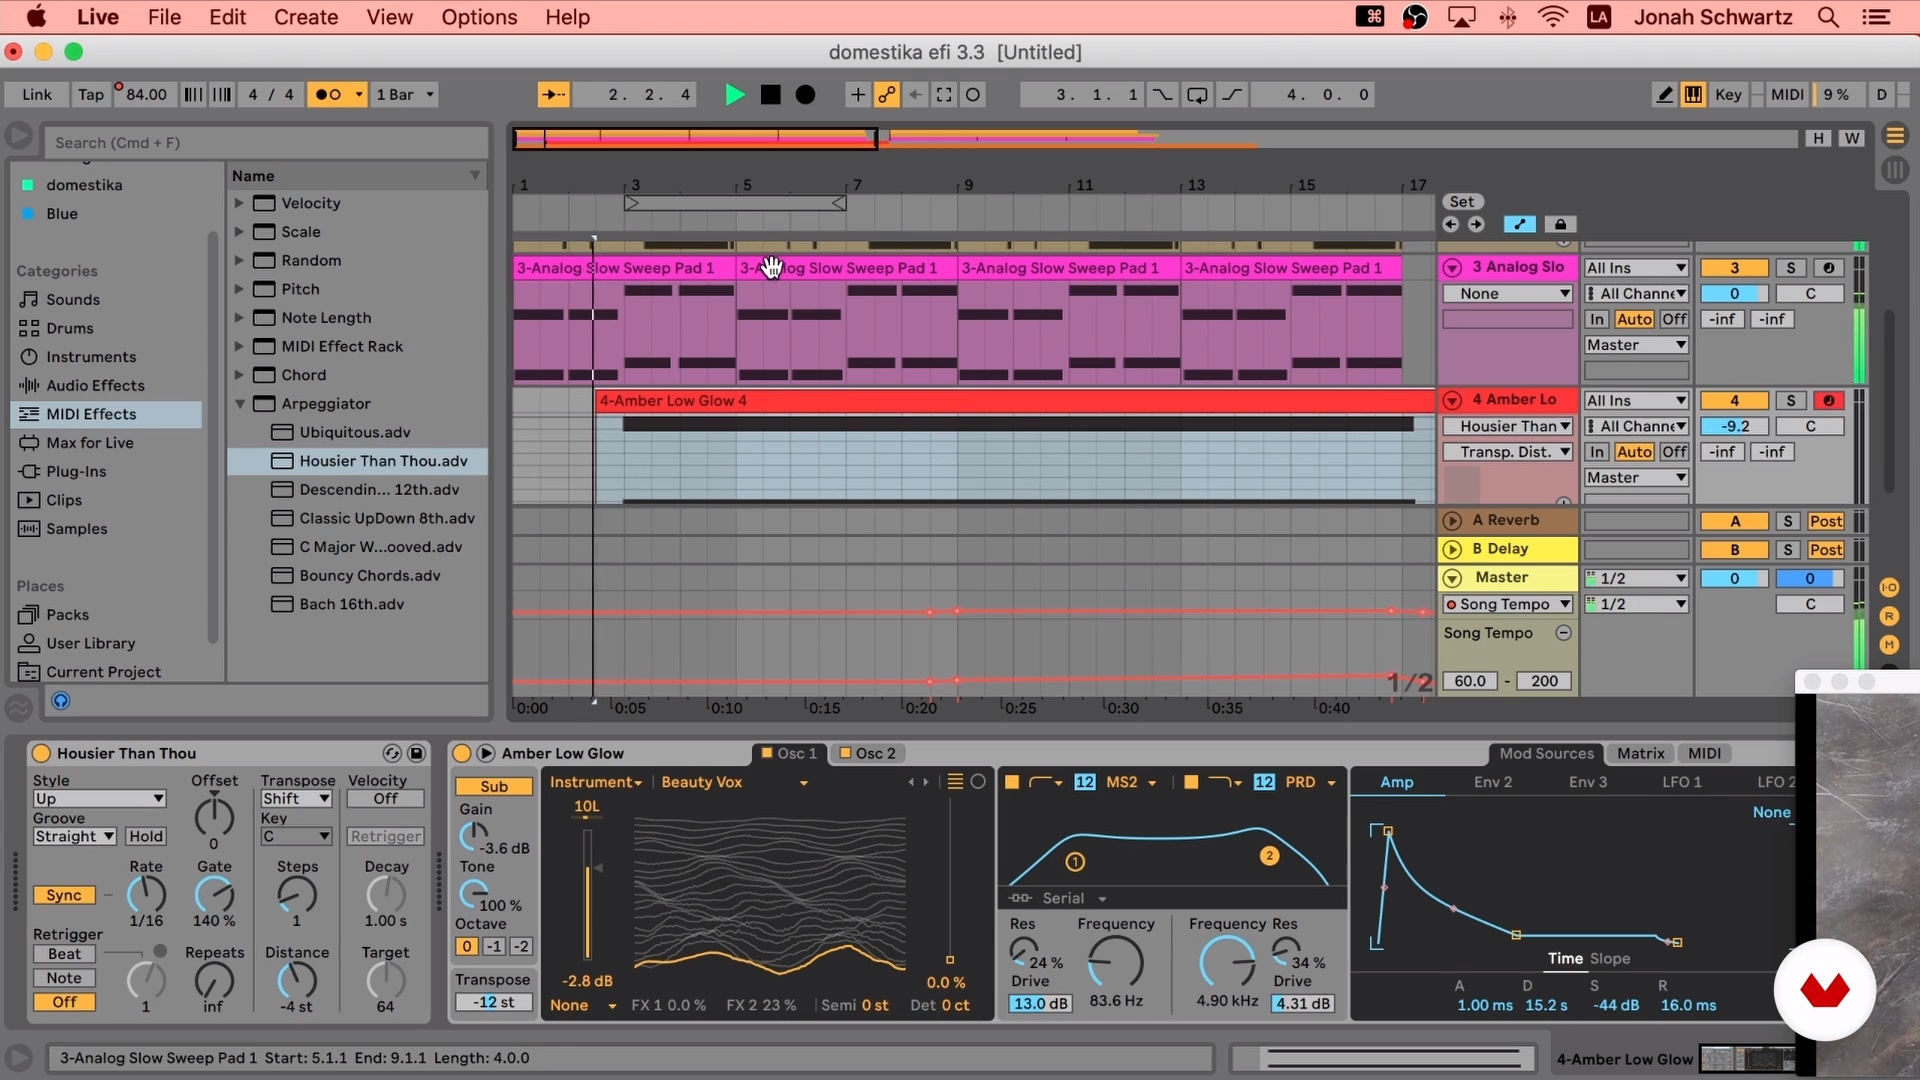Click the Sub Gain knob
This screenshot has width=1920, height=1080.
coord(473,834)
